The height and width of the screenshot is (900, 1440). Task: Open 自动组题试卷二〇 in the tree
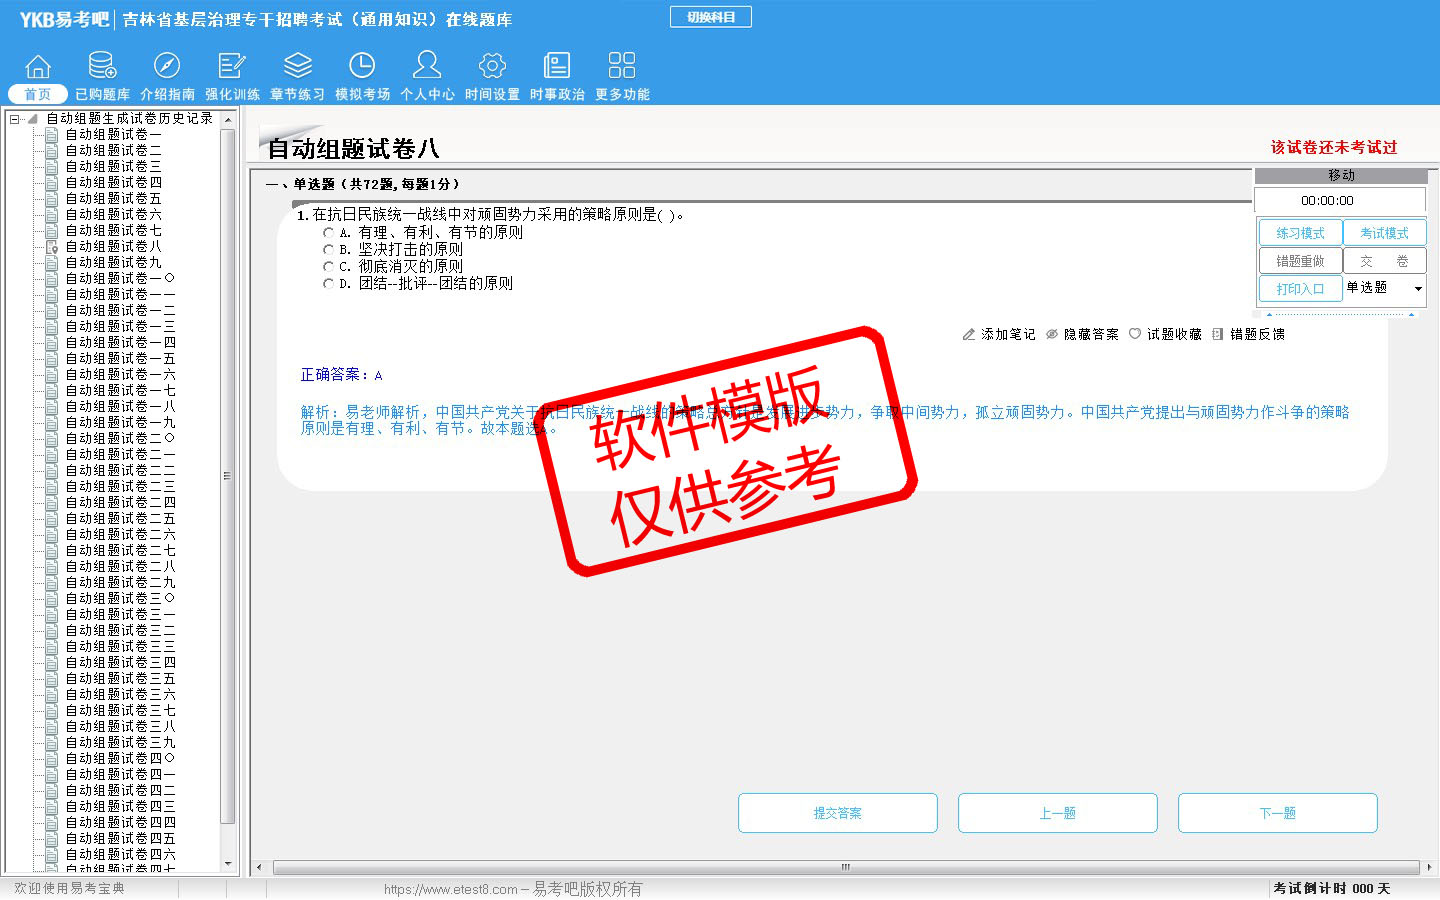tap(119, 438)
